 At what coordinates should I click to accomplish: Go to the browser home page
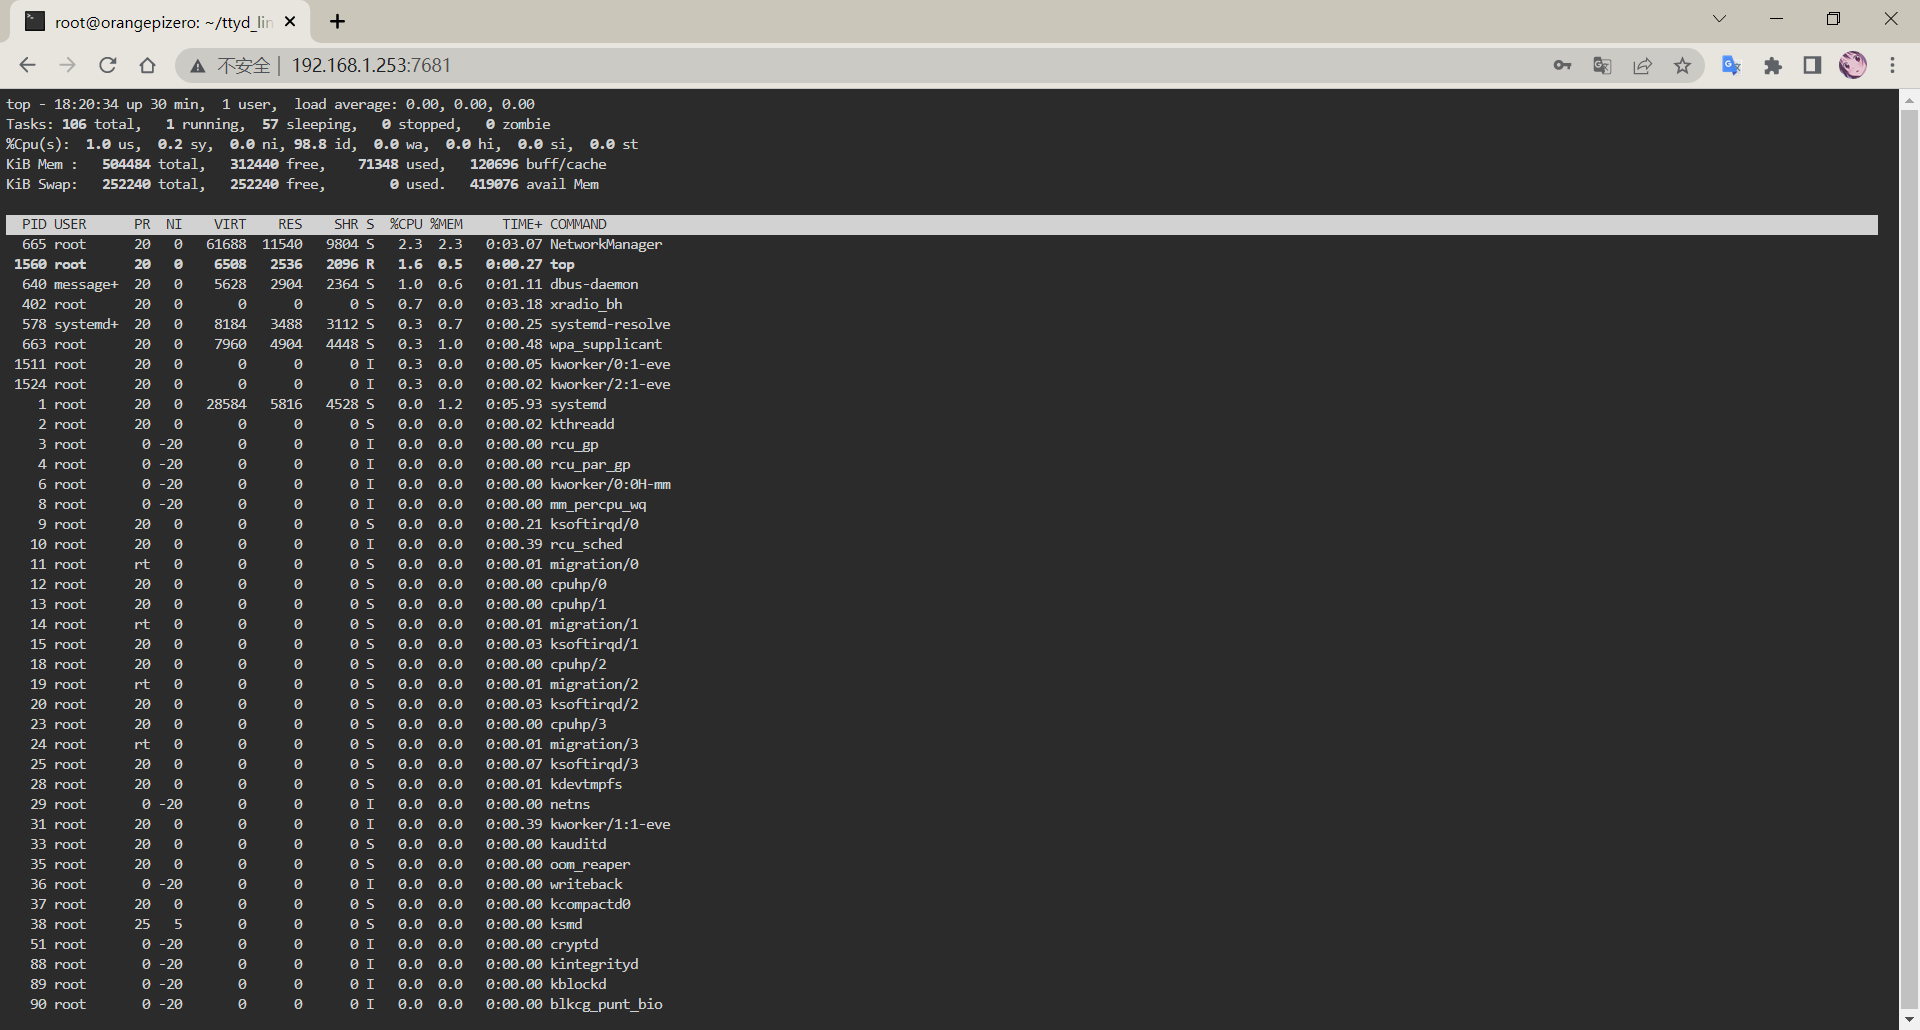coord(148,65)
